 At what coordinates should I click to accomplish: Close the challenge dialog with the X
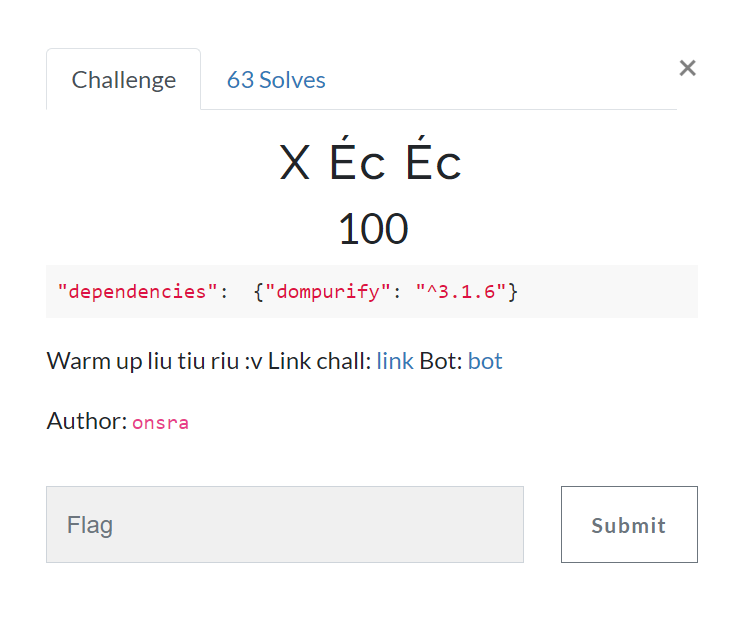click(x=687, y=68)
